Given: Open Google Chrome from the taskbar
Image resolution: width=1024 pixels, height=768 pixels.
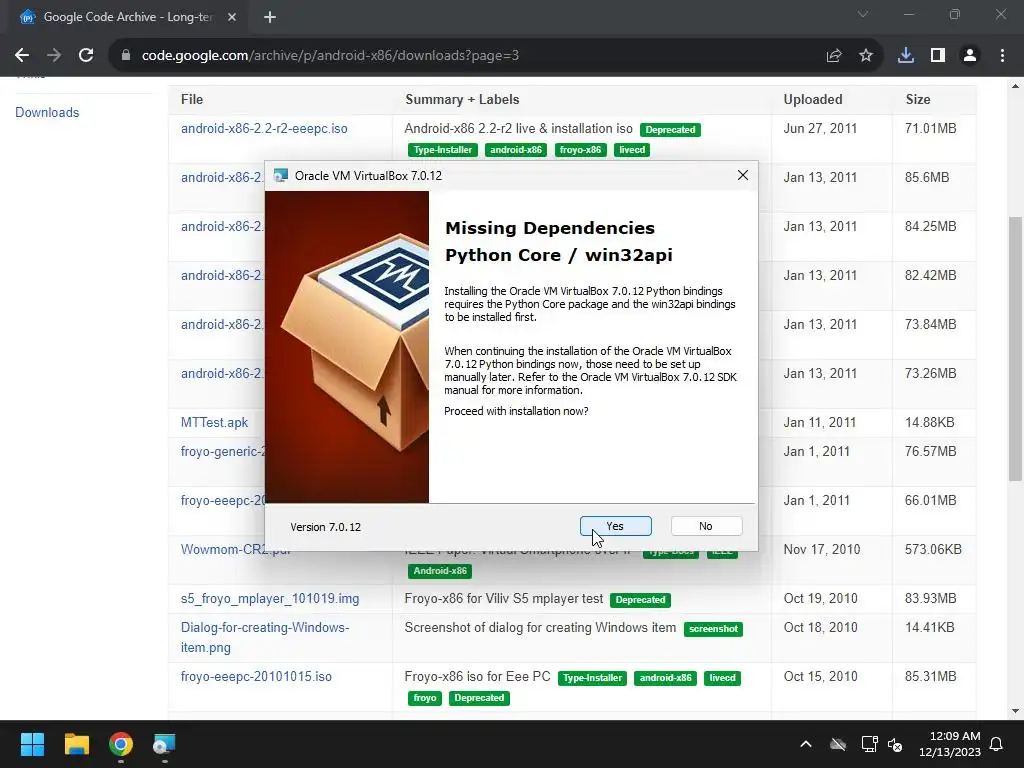Looking at the screenshot, I should click(x=121, y=744).
